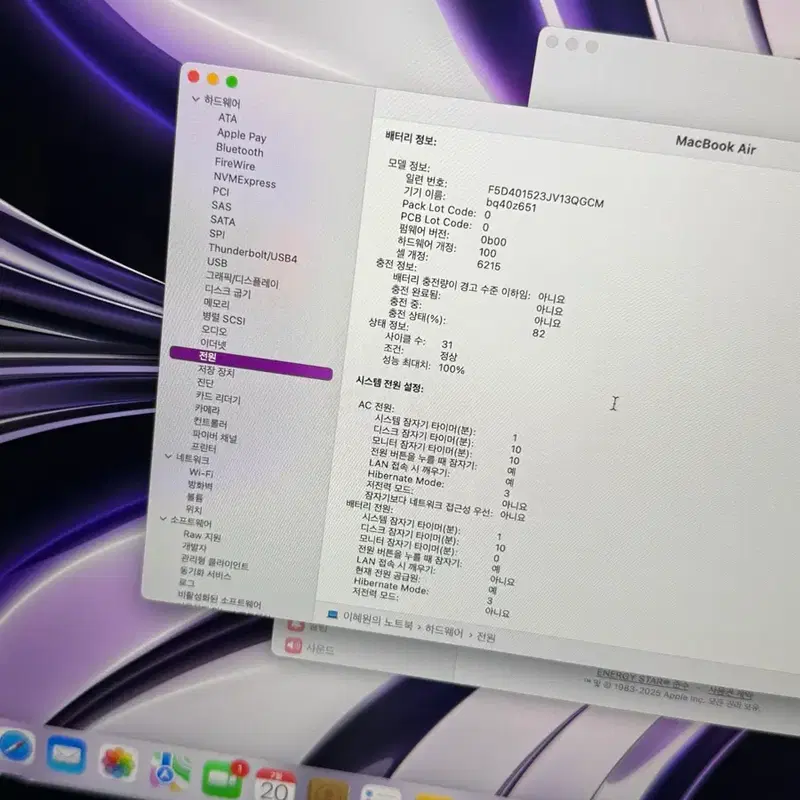Select 관리형 클라이언트 in the sidebar
Screen dimensions: 800x800
215,563
